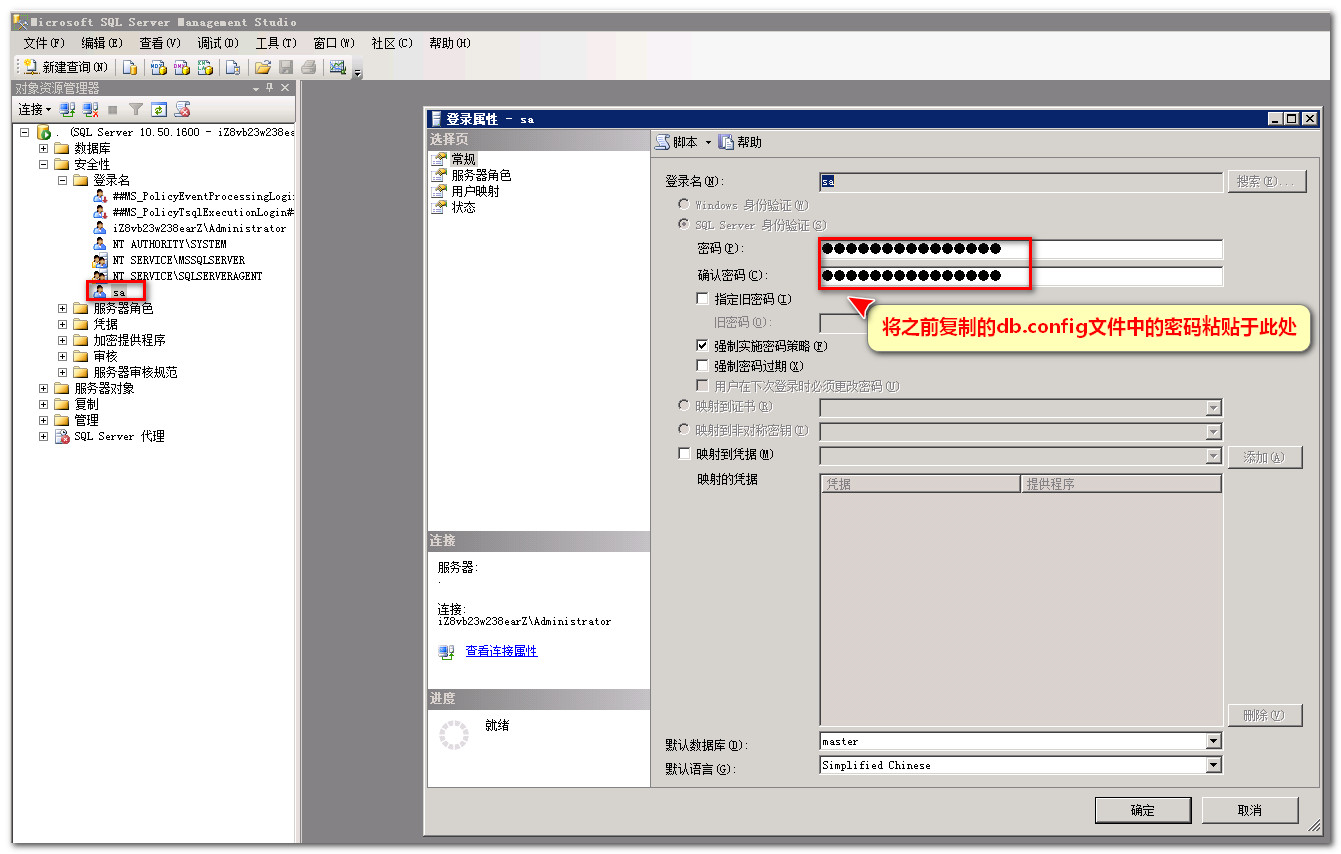The height and width of the screenshot is (854, 1341).
Task: Click the script delete icon in Object Explorer toolbar
Action: 182,109
